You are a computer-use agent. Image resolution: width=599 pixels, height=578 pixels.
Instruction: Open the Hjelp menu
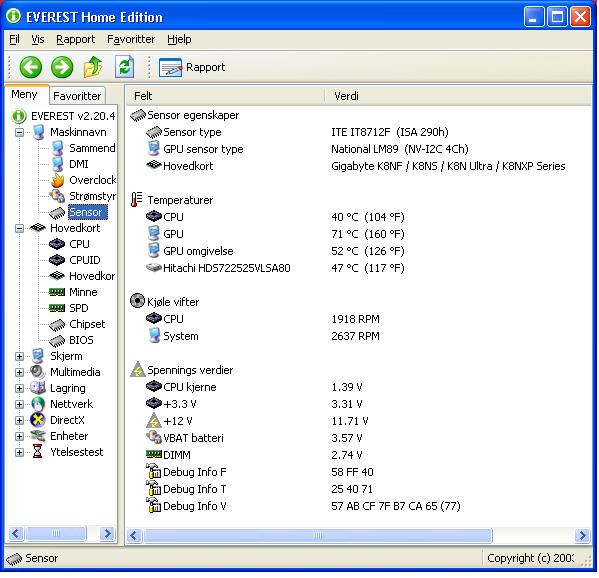(x=179, y=39)
